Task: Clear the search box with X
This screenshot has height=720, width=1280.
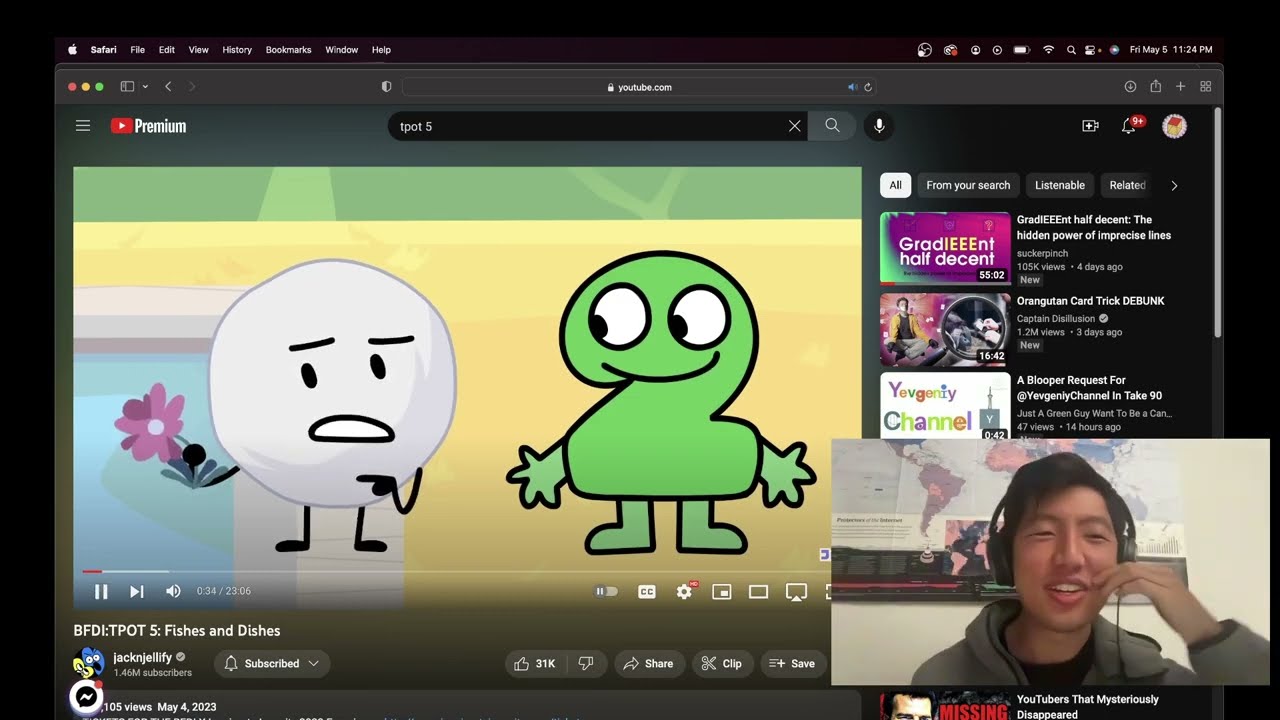Action: [794, 126]
